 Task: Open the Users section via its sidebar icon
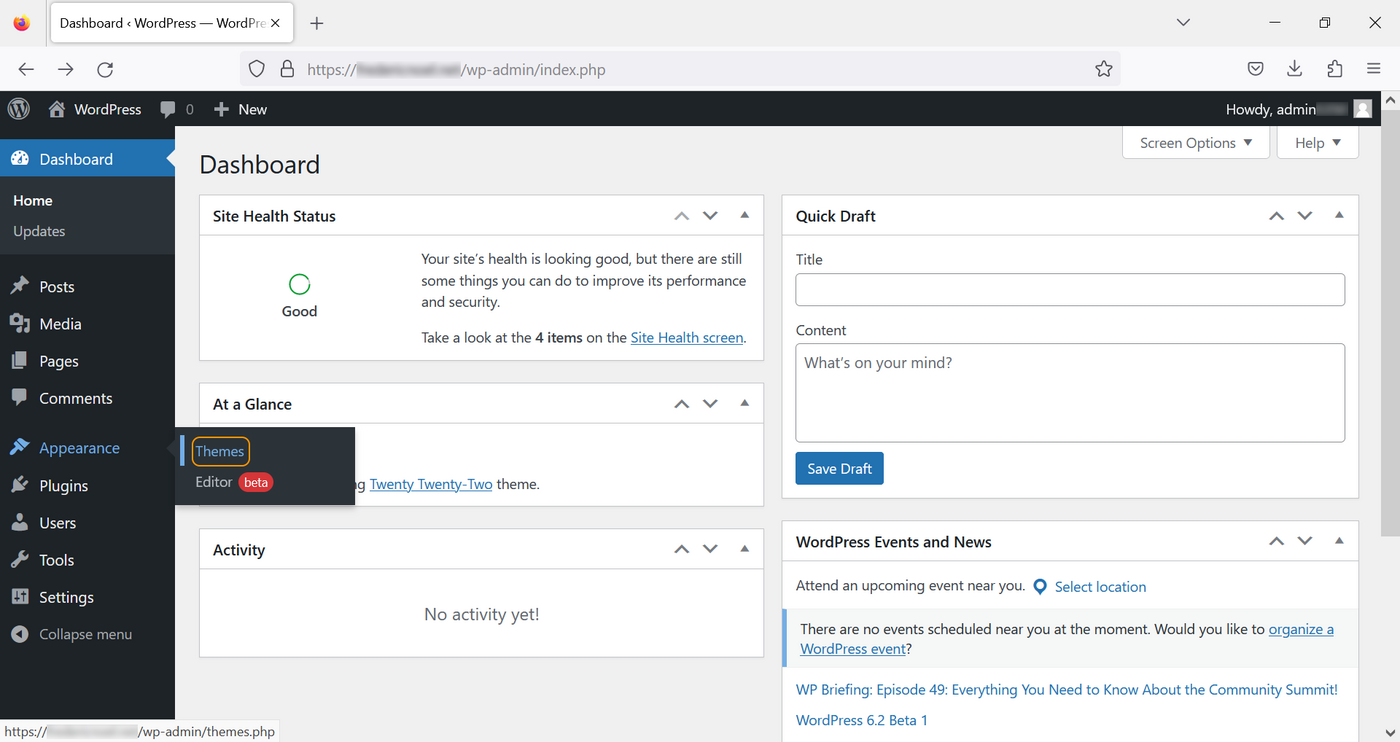21,522
